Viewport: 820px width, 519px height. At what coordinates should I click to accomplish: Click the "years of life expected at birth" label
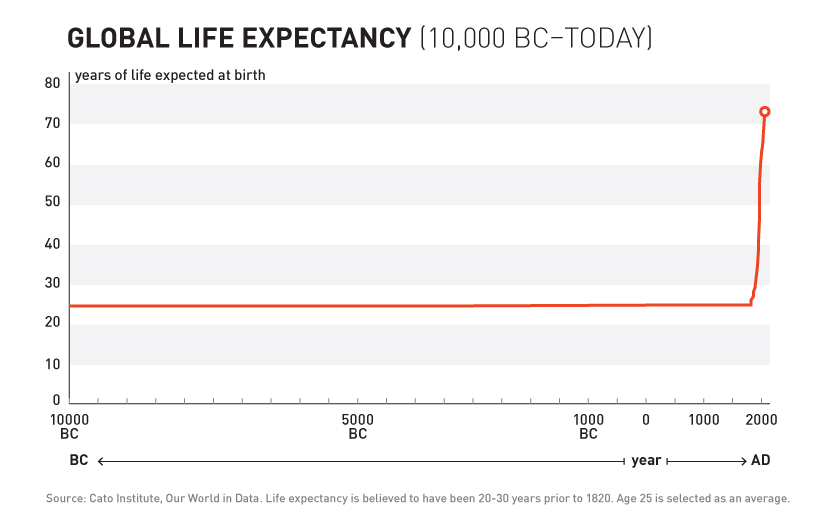coord(170,75)
